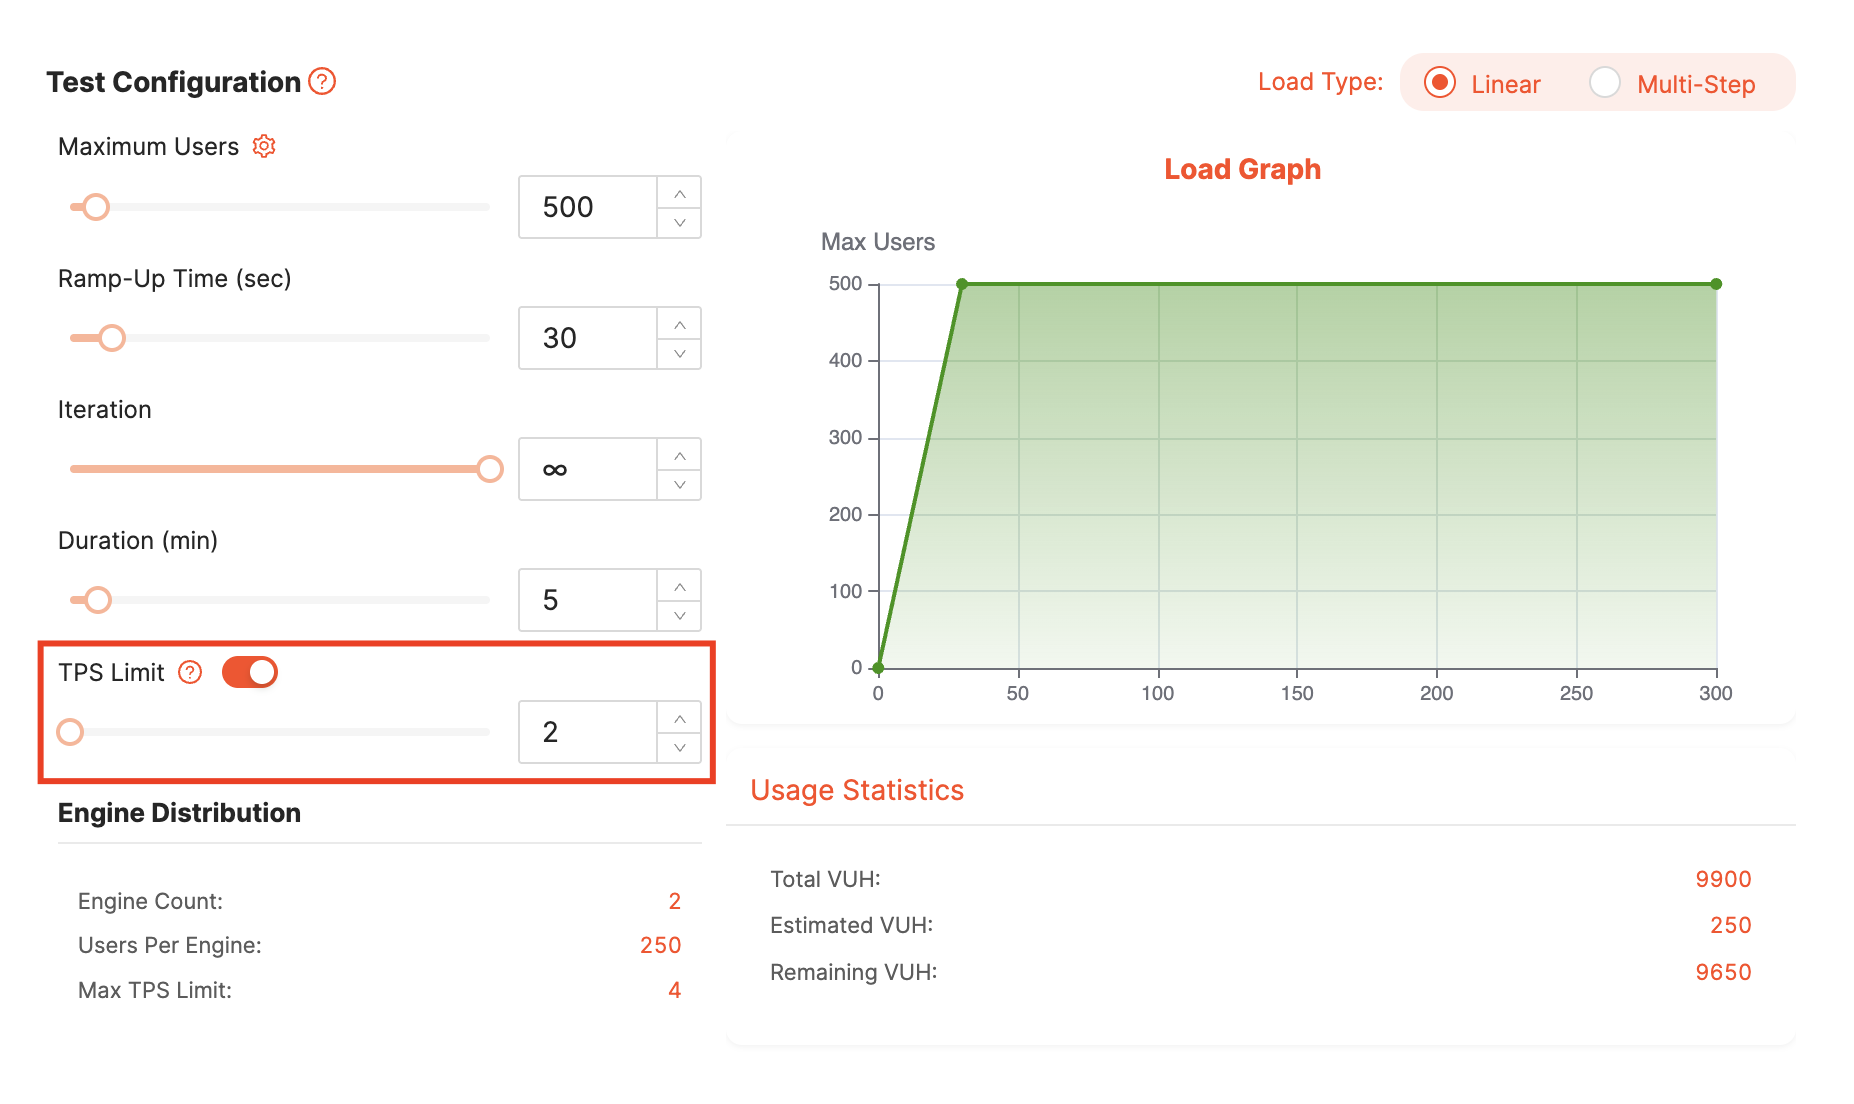
Task: Select the Linear load type
Action: [x=1440, y=82]
